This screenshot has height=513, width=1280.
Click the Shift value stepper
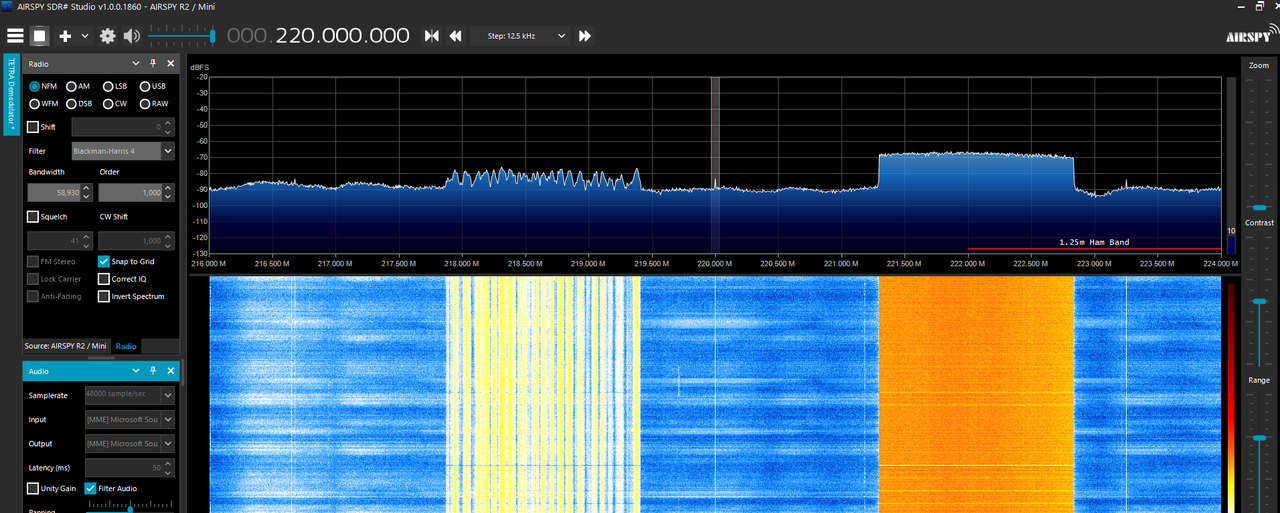tap(168, 127)
